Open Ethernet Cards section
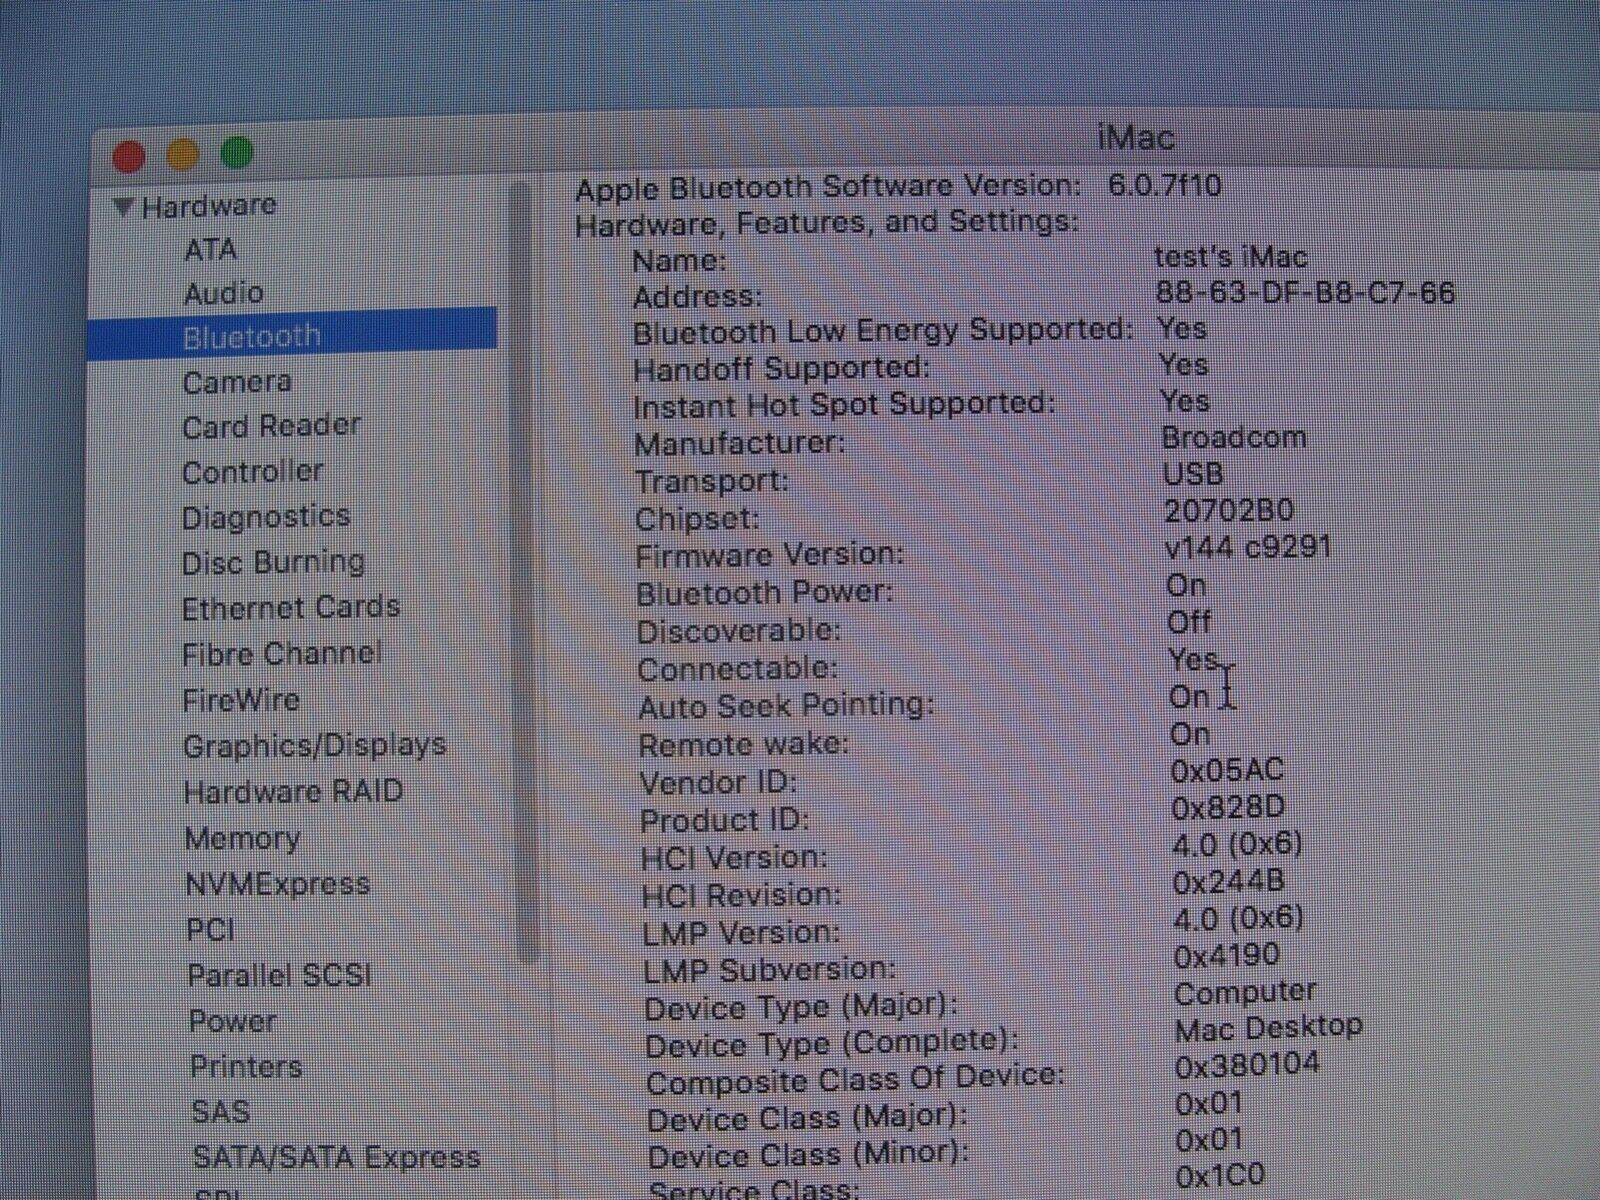1600x1200 pixels. click(290, 608)
